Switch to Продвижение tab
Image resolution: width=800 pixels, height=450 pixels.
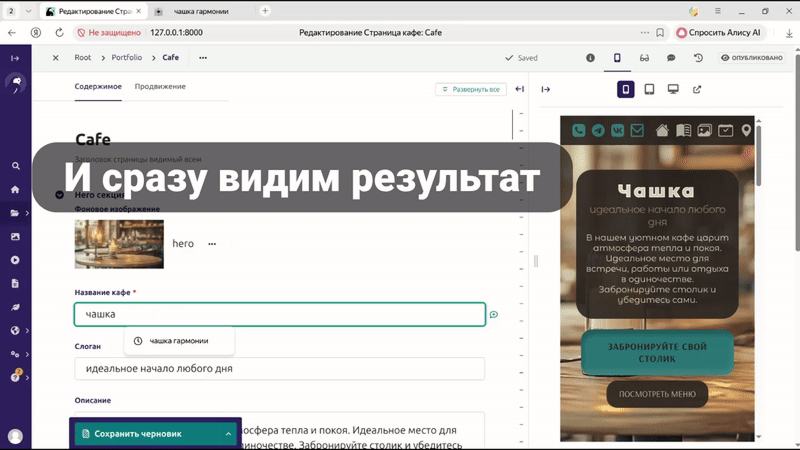coord(160,86)
